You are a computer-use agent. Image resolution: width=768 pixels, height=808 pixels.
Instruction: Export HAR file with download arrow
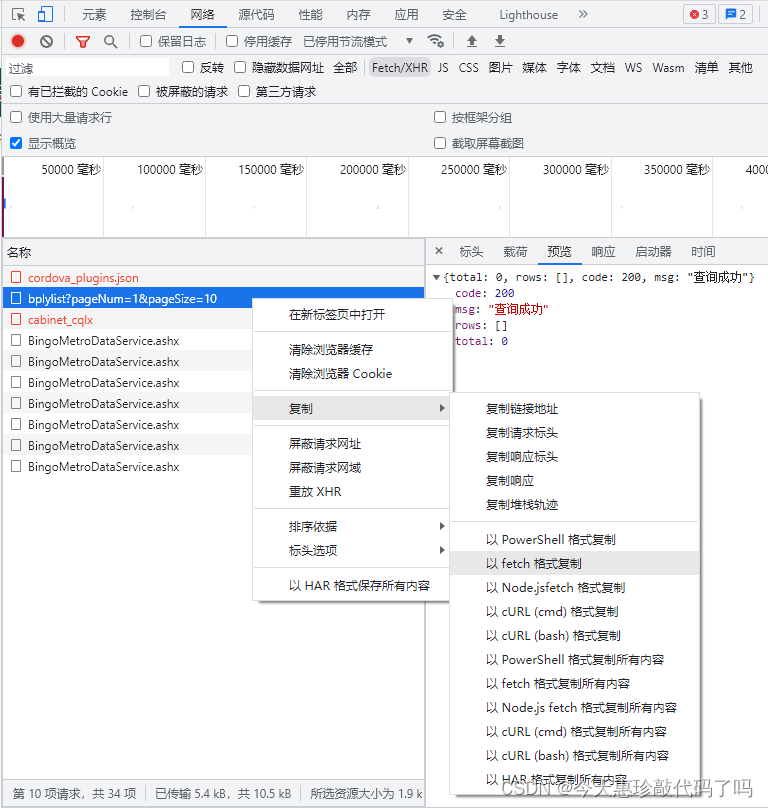pos(499,41)
